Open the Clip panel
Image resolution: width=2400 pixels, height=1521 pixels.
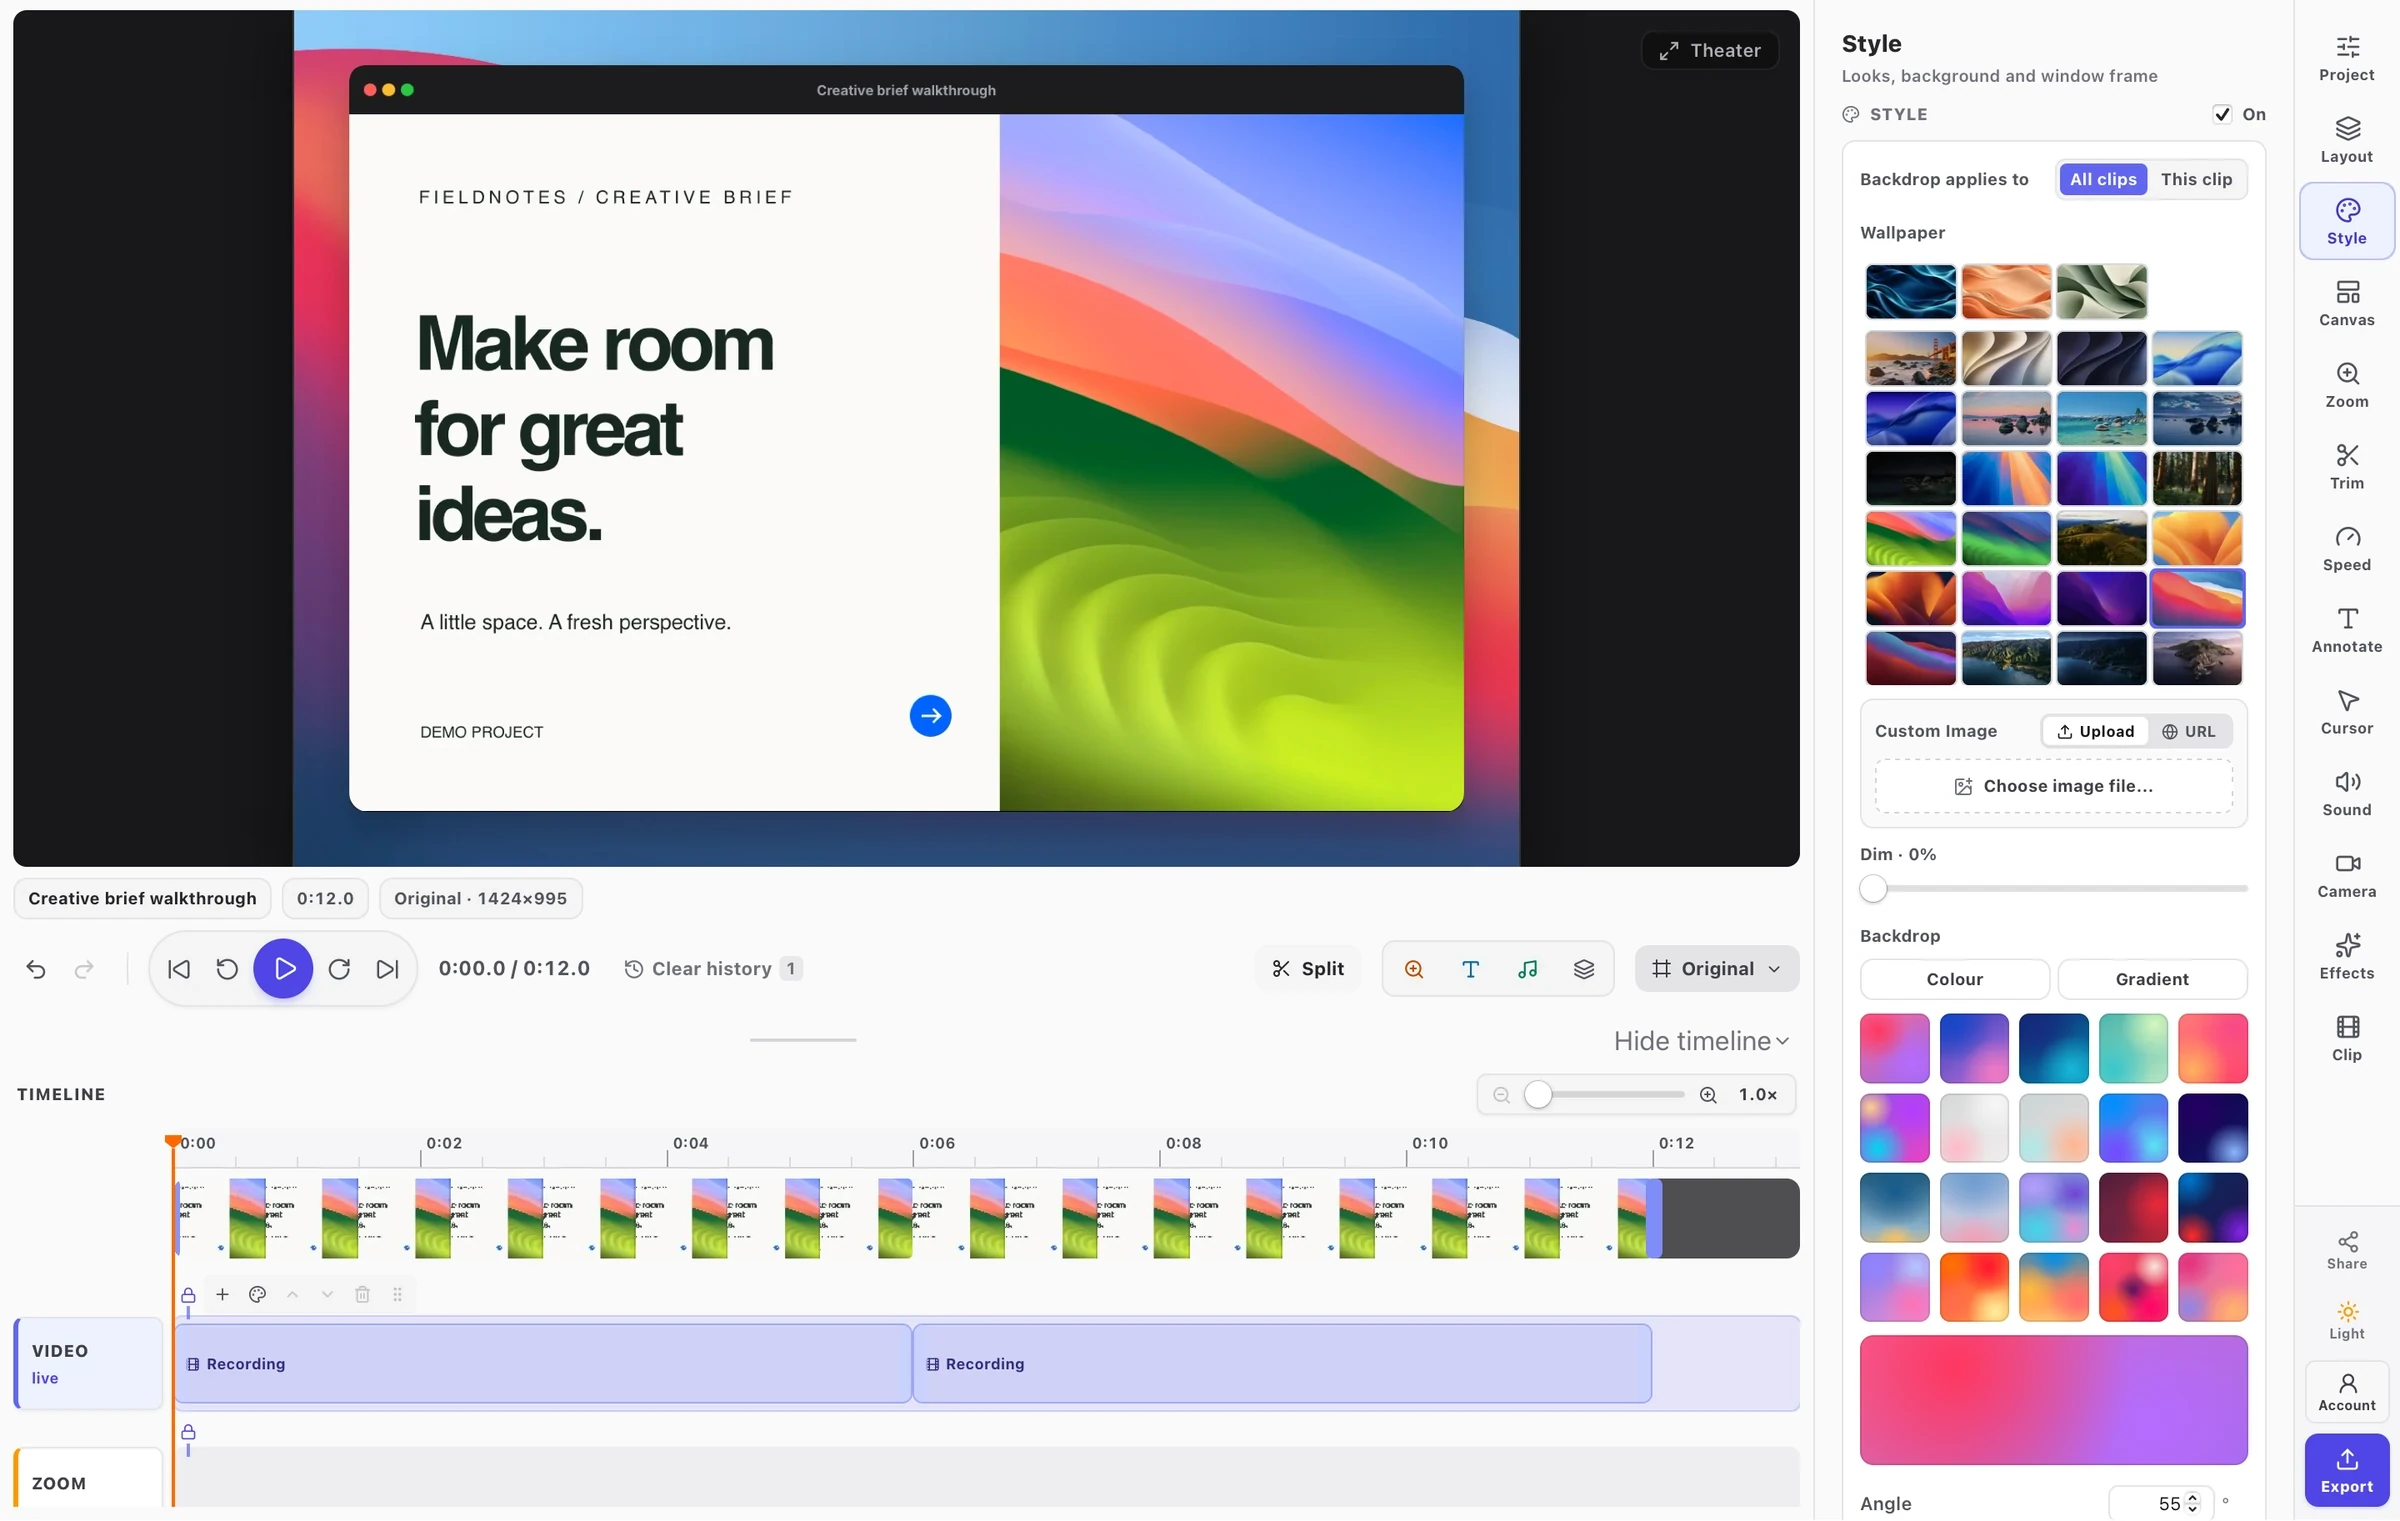coord(2346,1038)
